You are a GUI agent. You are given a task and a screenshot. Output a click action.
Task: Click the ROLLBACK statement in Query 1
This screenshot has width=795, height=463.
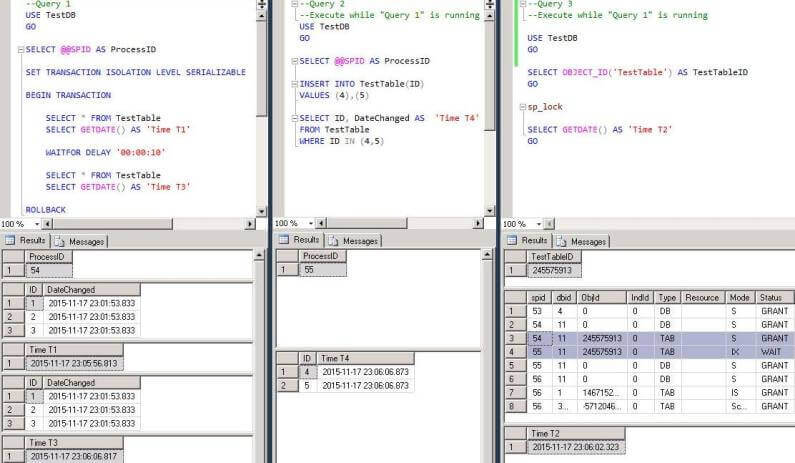[x=46, y=210]
